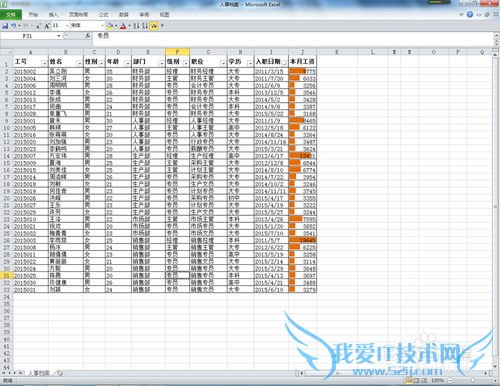Open the 职位 column filter dropdown

pos(223,63)
